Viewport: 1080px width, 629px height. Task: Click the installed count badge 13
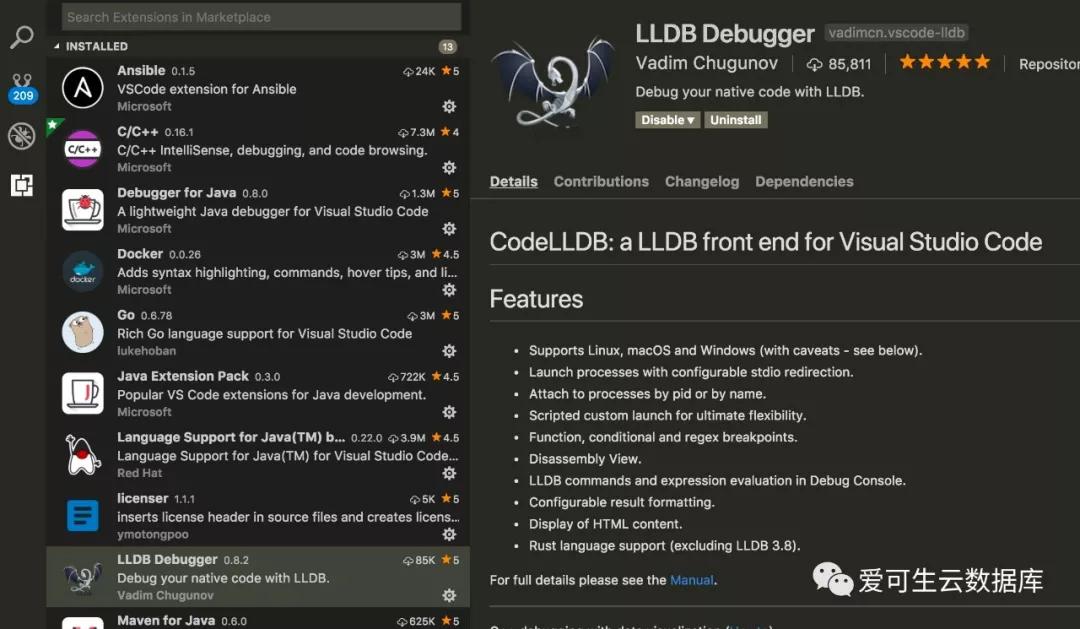448,46
